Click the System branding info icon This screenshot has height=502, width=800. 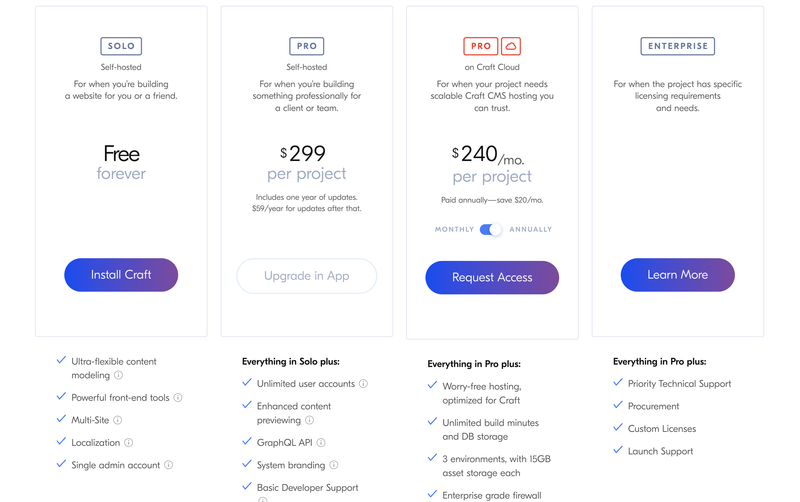coord(334,465)
